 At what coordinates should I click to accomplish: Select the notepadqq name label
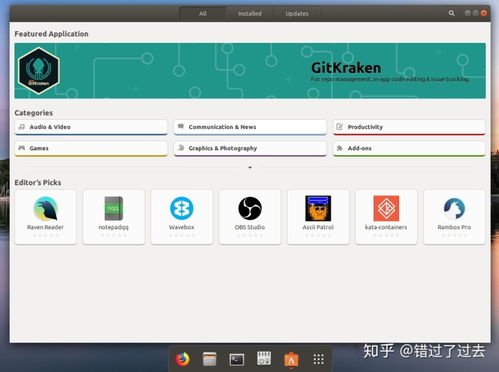point(114,227)
